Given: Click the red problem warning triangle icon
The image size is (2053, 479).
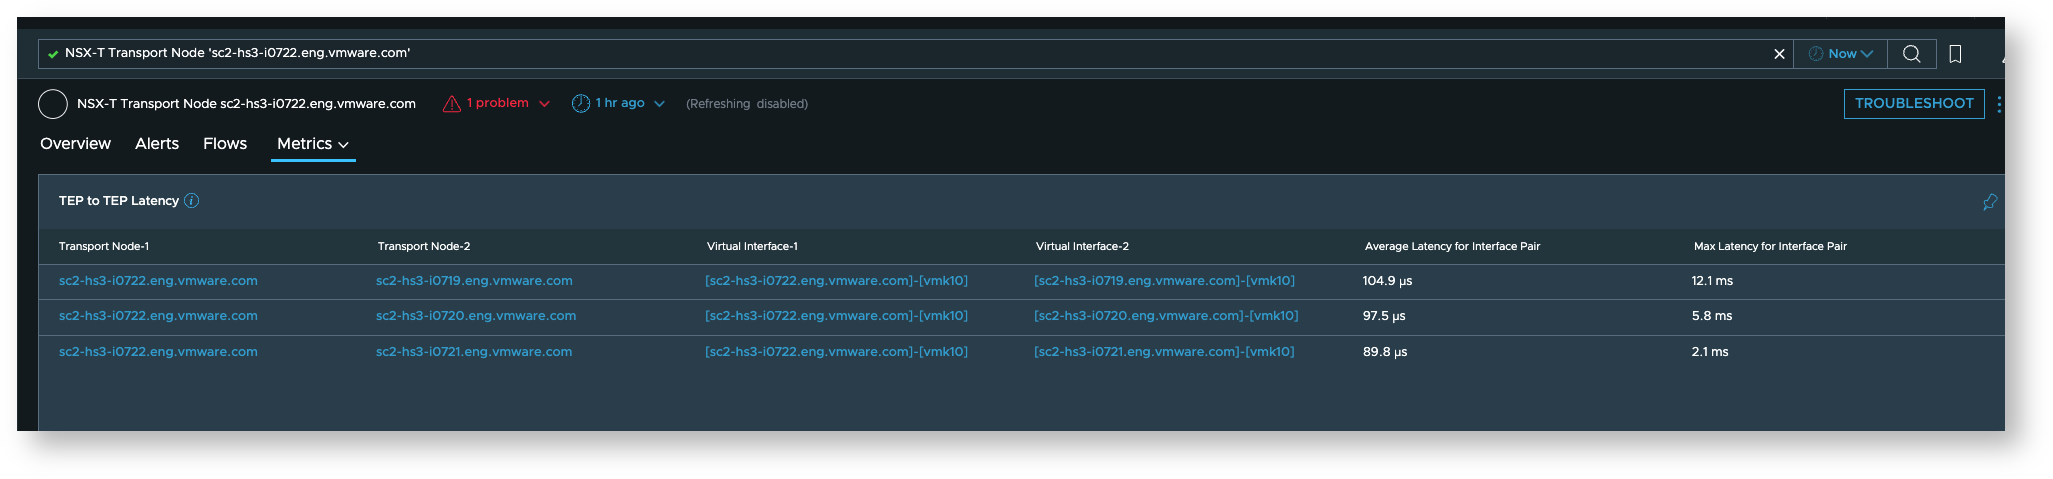Looking at the screenshot, I should point(452,104).
